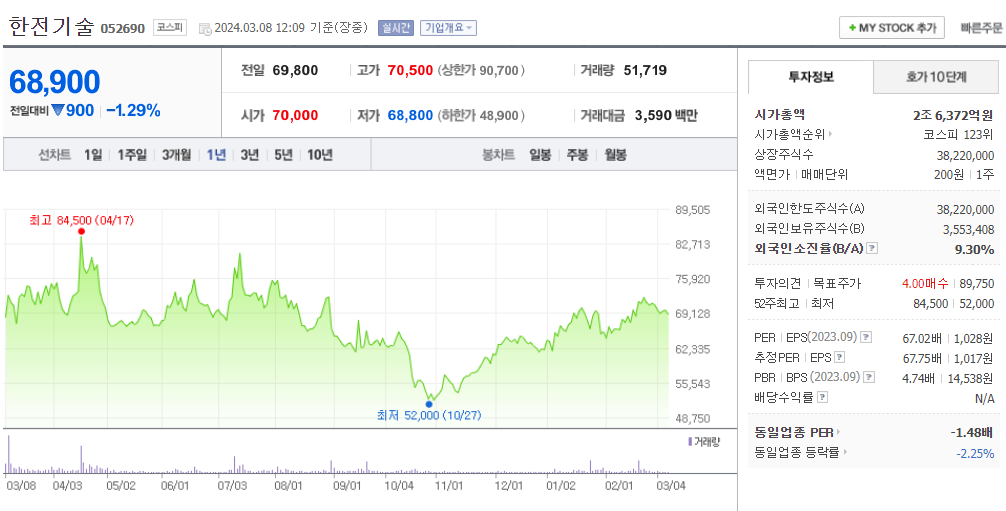This screenshot has height=511, width=1006.
Task: Select the 1주일 line chart period
Action: (132, 155)
